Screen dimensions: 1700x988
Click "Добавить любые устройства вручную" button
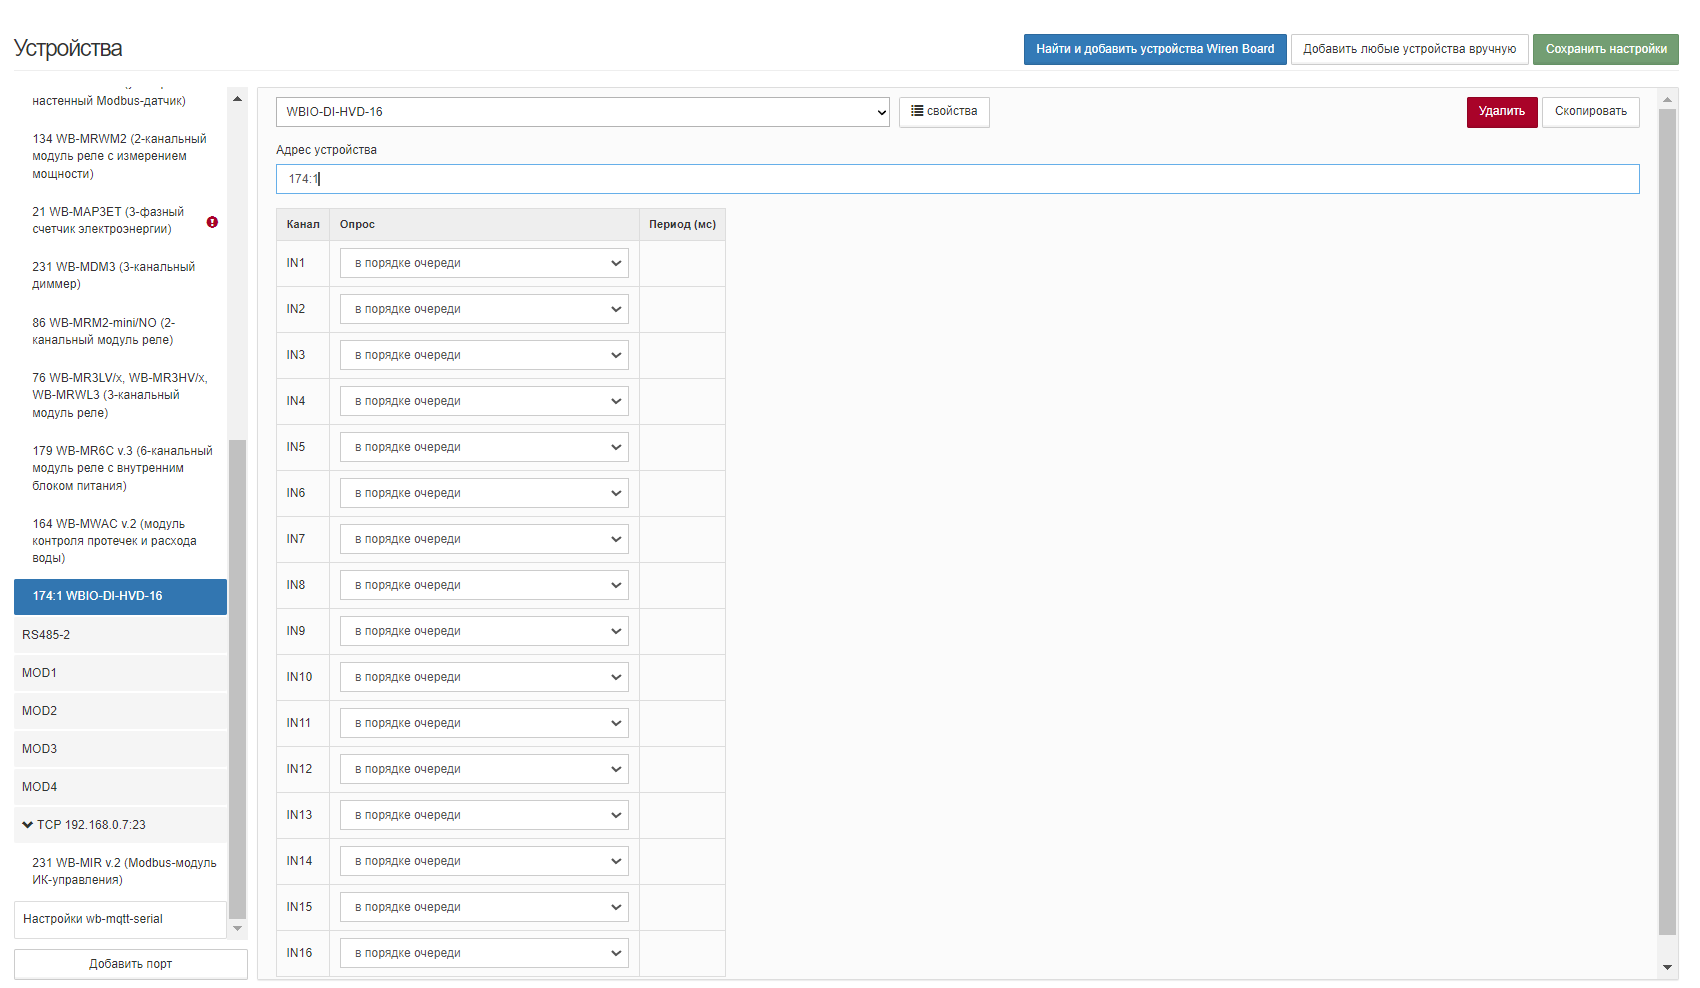pos(1409,49)
